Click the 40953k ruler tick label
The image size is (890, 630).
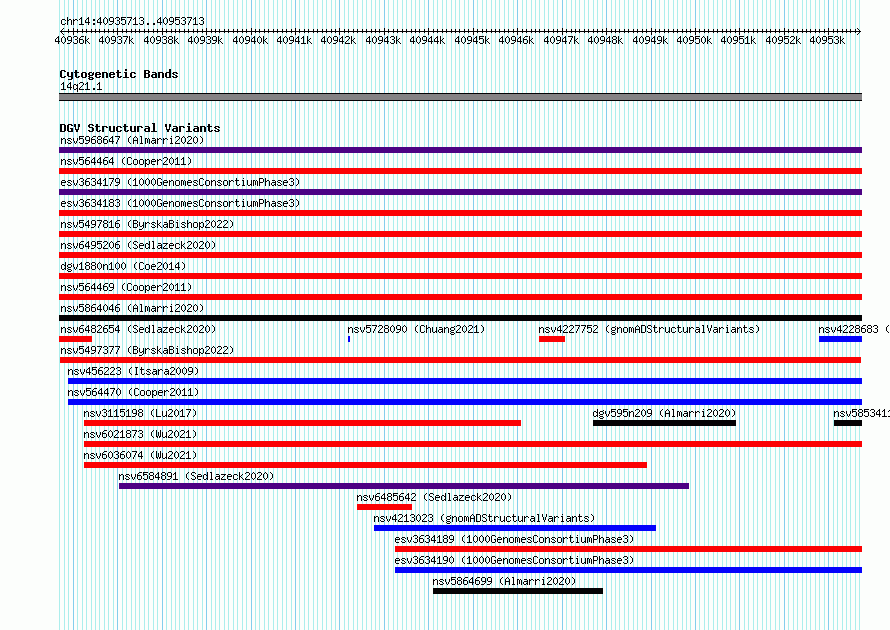tap(827, 40)
